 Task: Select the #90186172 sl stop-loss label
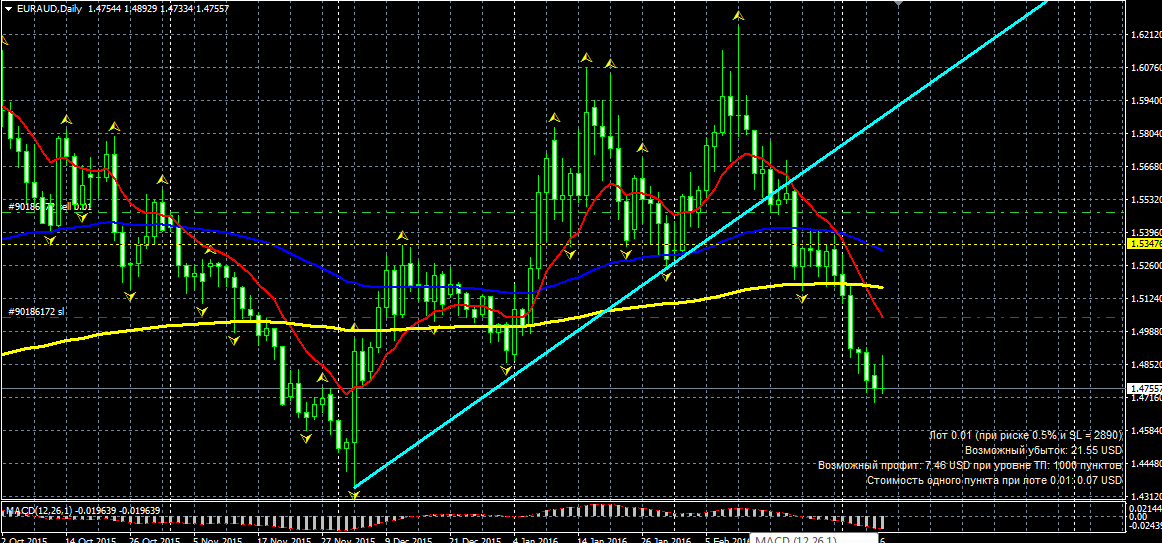click(x=36, y=312)
